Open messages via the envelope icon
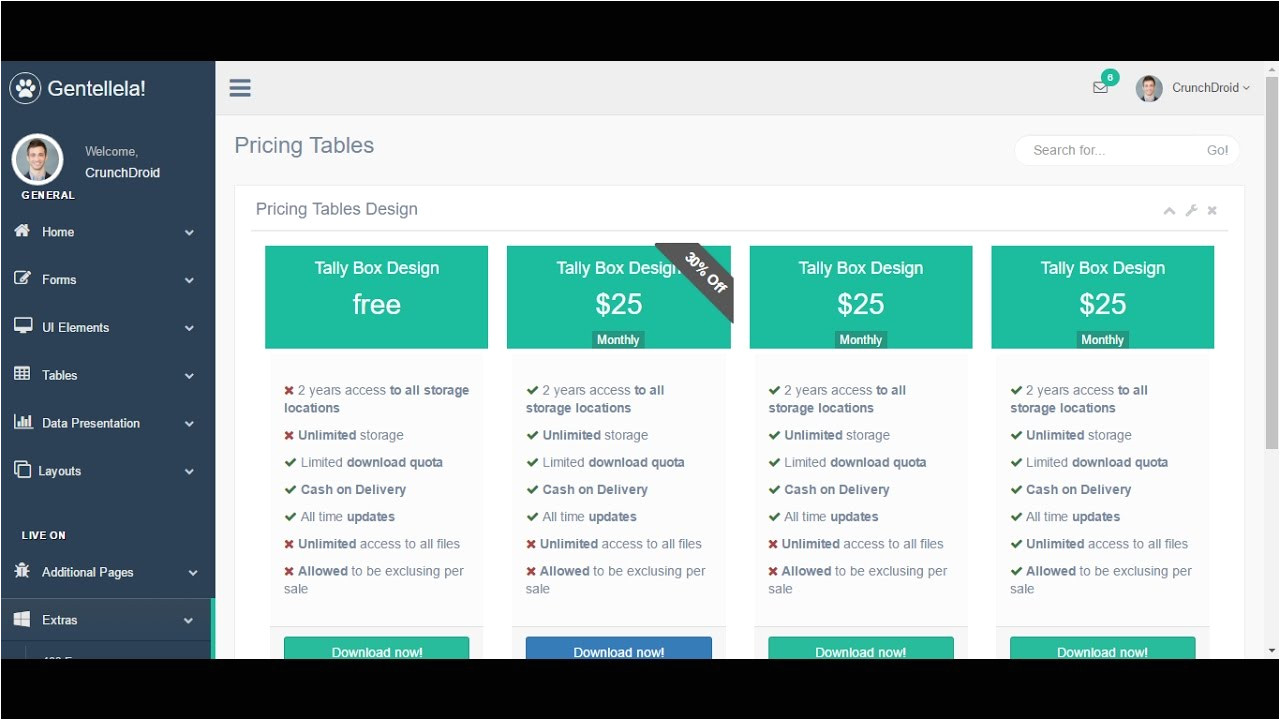The image size is (1280, 720). (x=1099, y=88)
